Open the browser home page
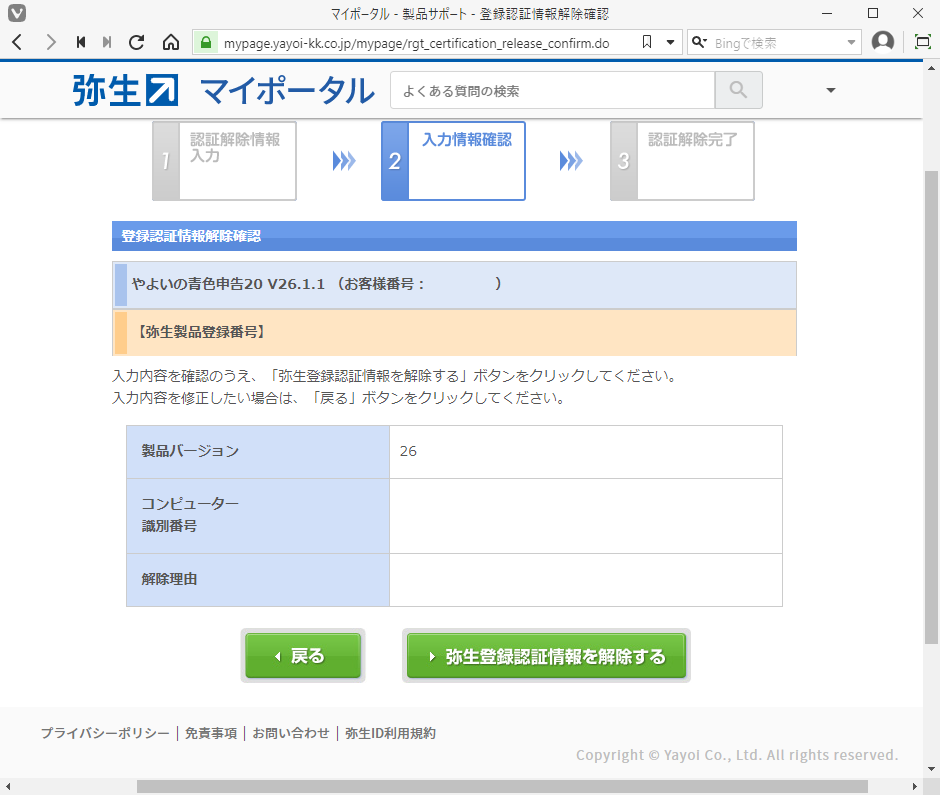The image size is (940, 795). (171, 42)
